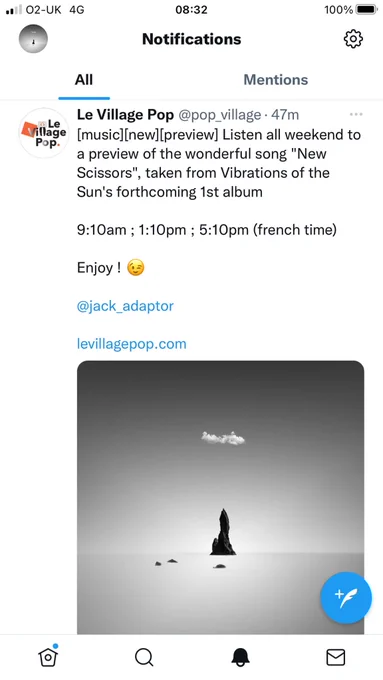The height and width of the screenshot is (680, 383).
Task: Select the Notifications bell icon
Action: pos(240,657)
